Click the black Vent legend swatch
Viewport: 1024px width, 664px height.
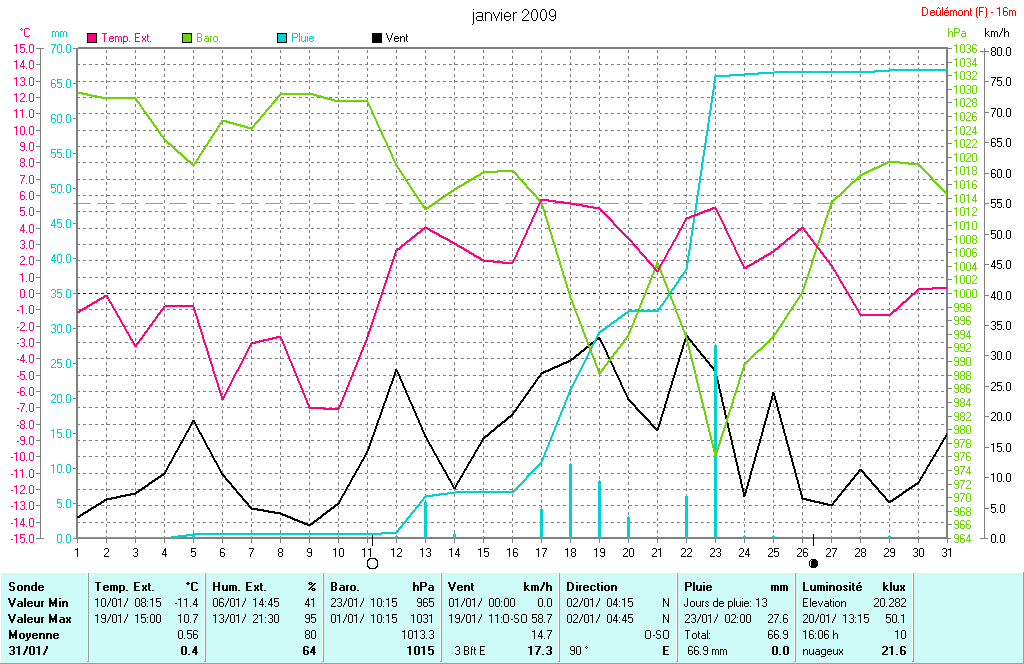click(x=376, y=38)
